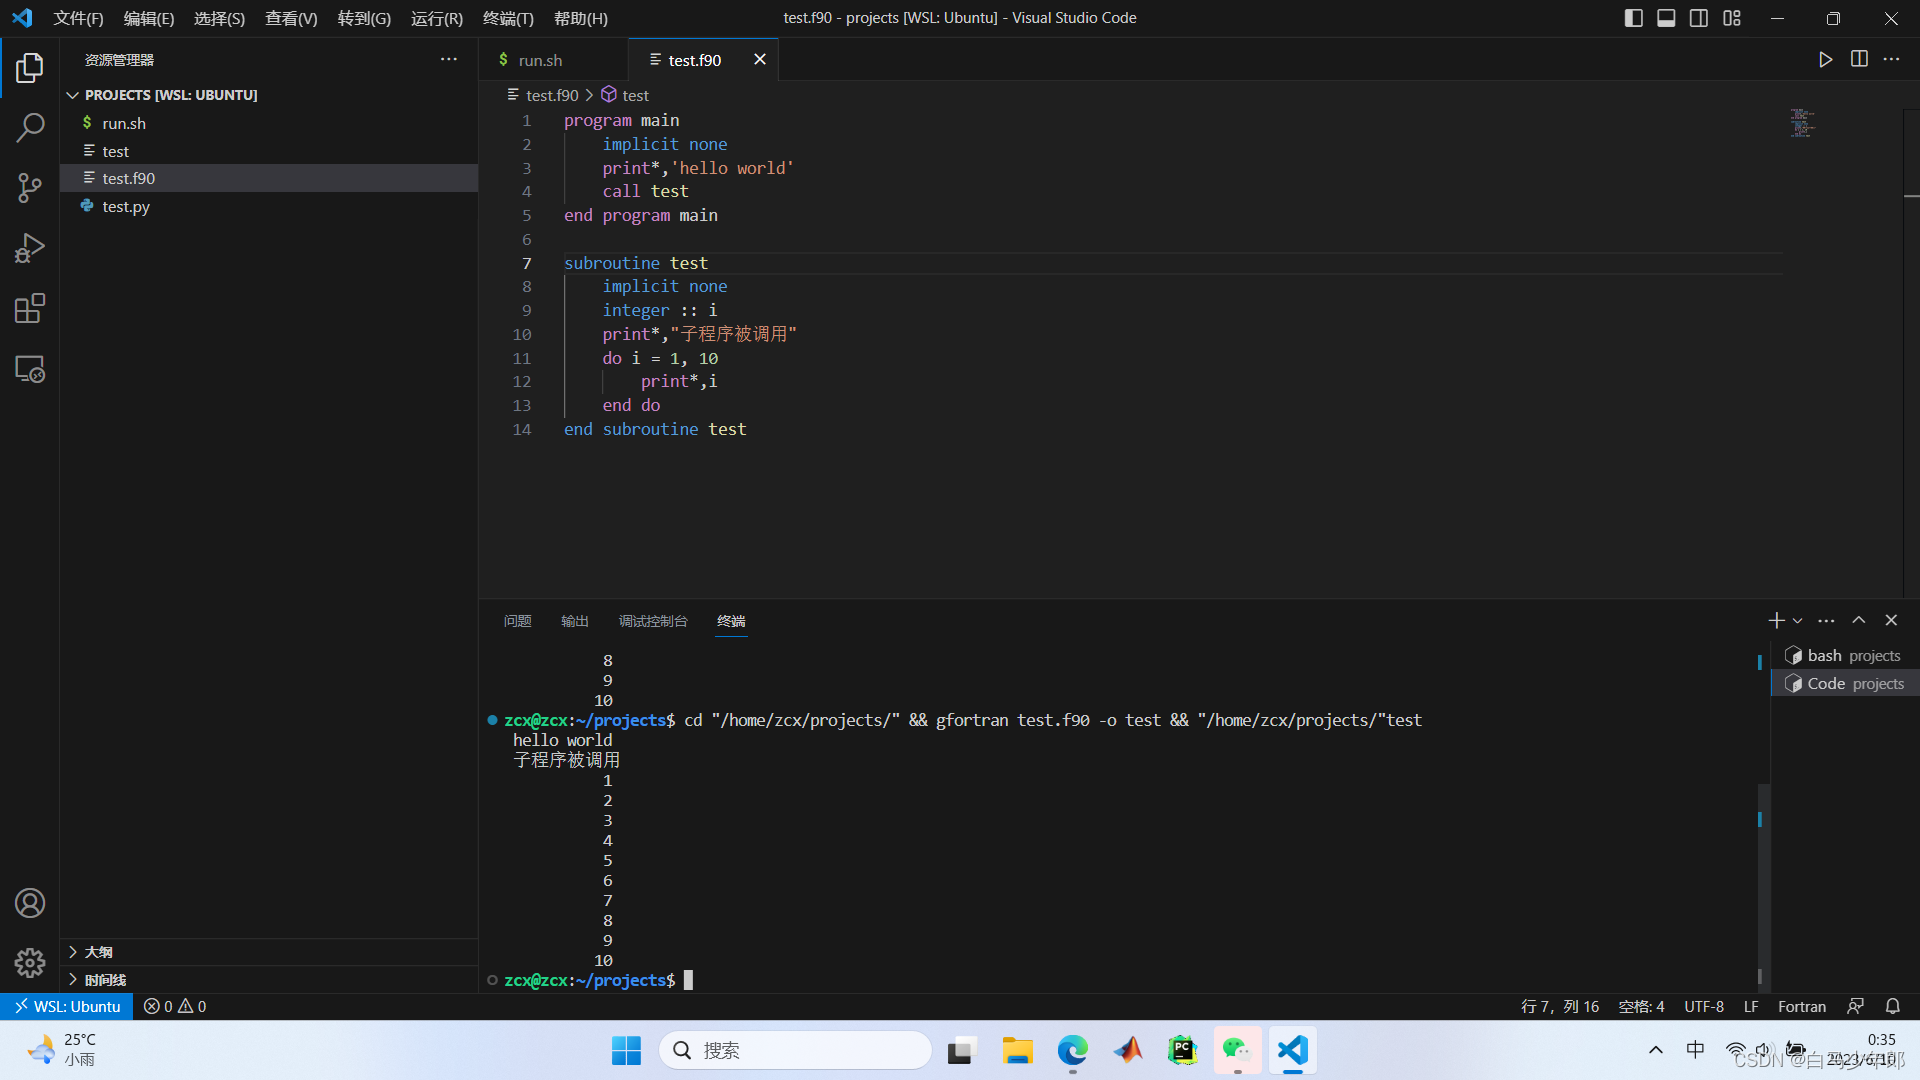Open the Search view in activity bar
Image resolution: width=1920 pixels, height=1080 pixels.
(x=30, y=127)
